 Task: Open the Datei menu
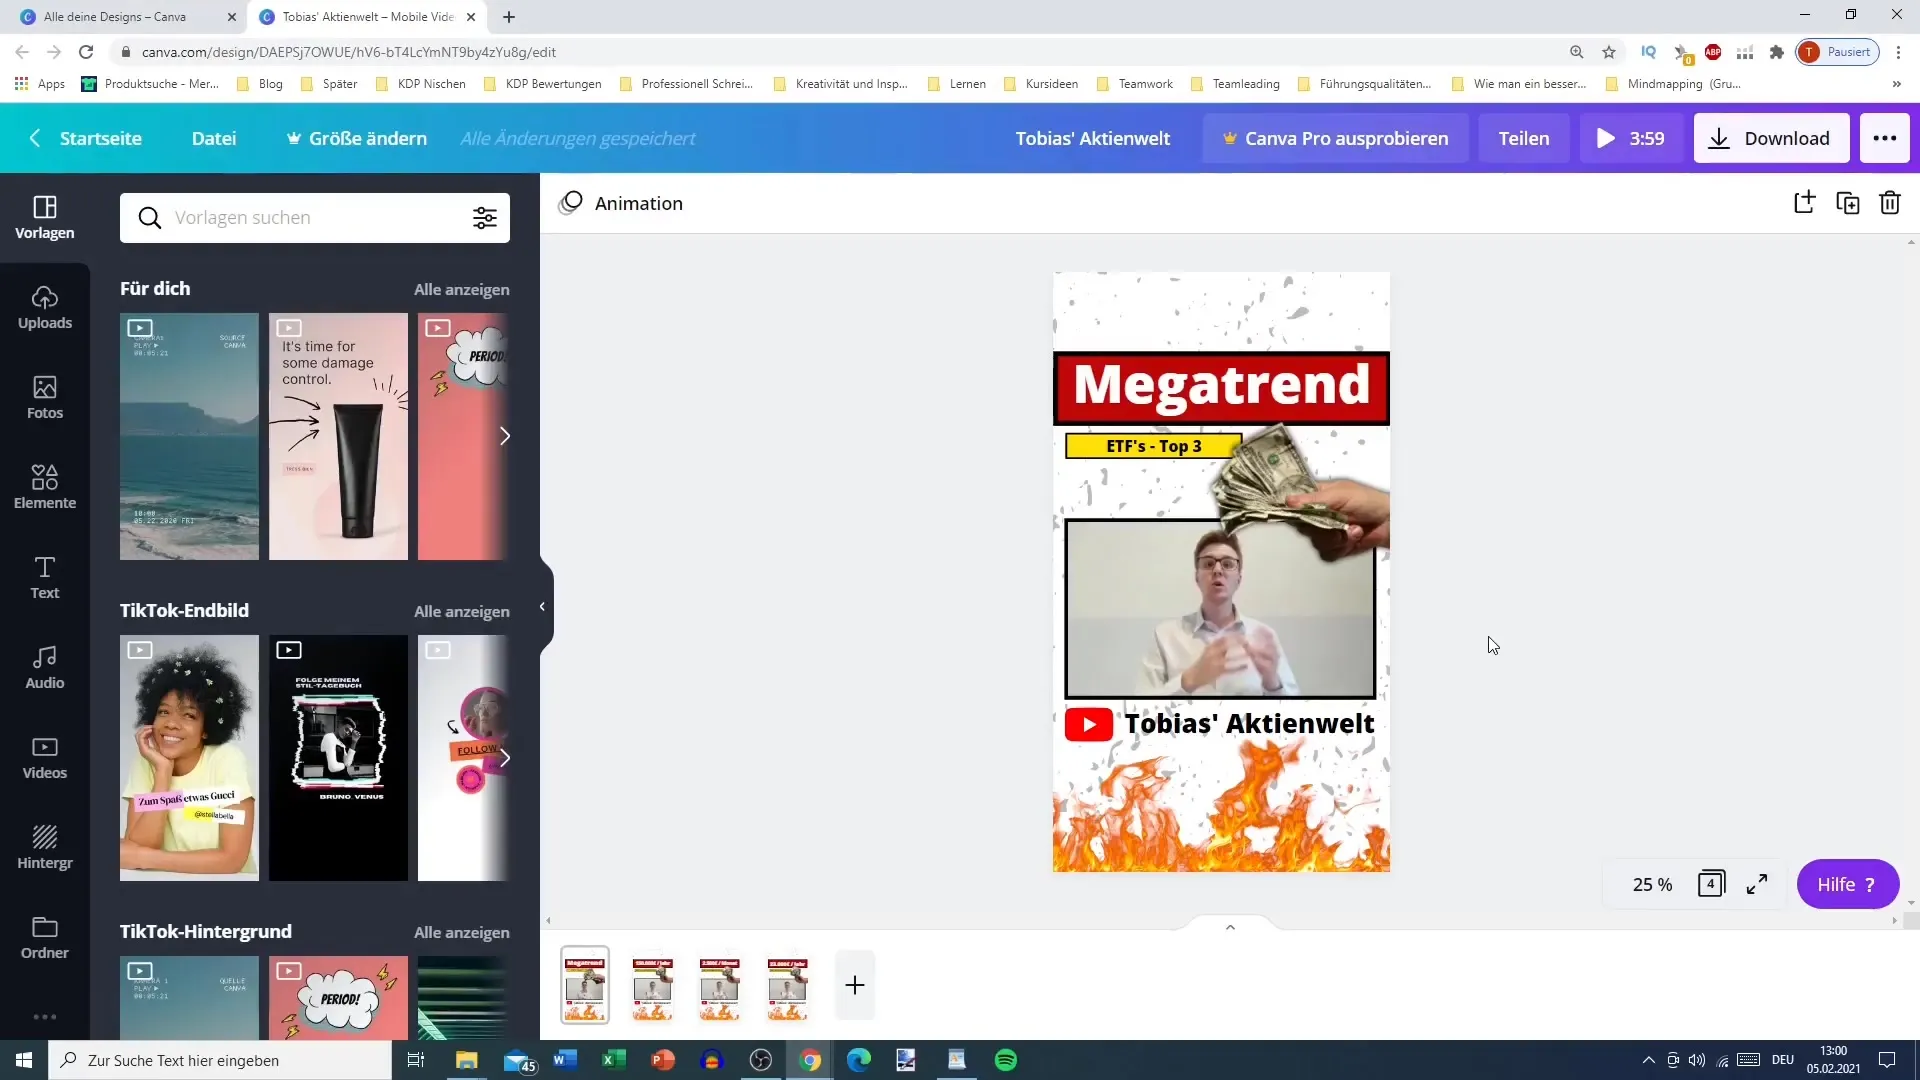pyautogui.click(x=214, y=138)
